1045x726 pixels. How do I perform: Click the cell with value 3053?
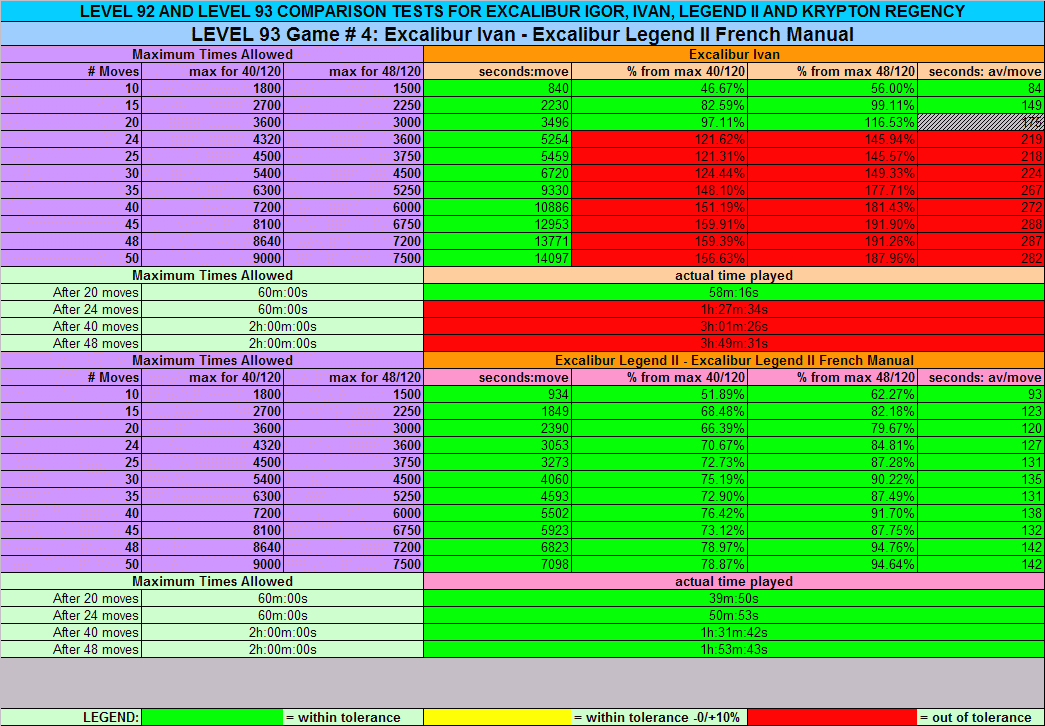click(497, 445)
